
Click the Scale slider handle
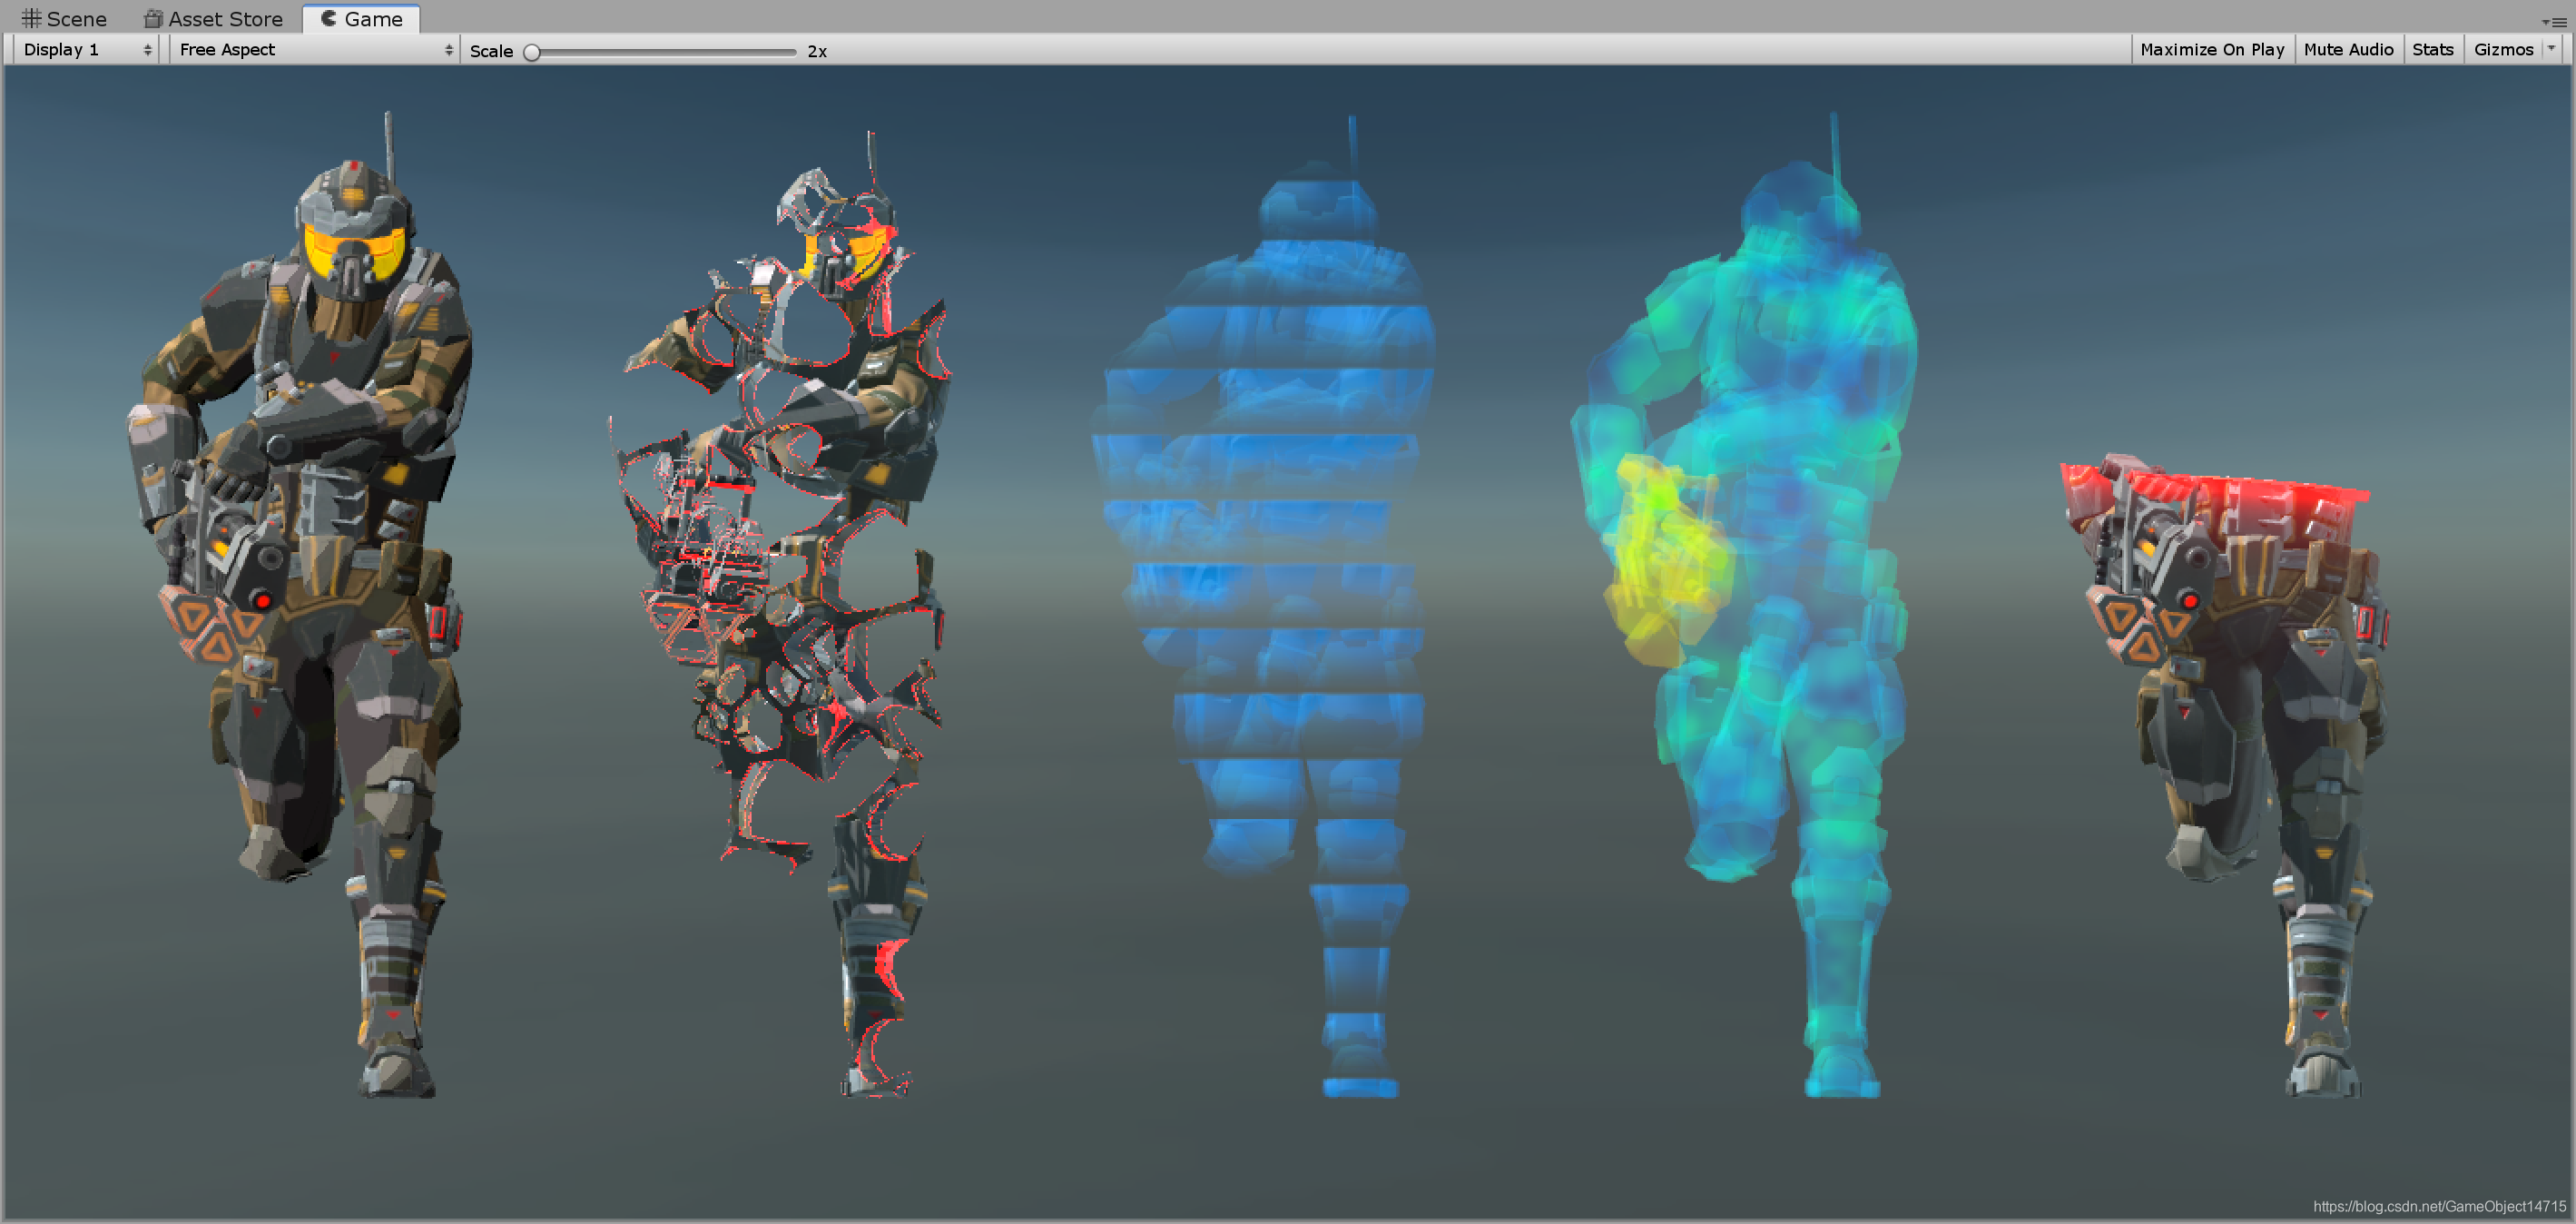point(532,51)
